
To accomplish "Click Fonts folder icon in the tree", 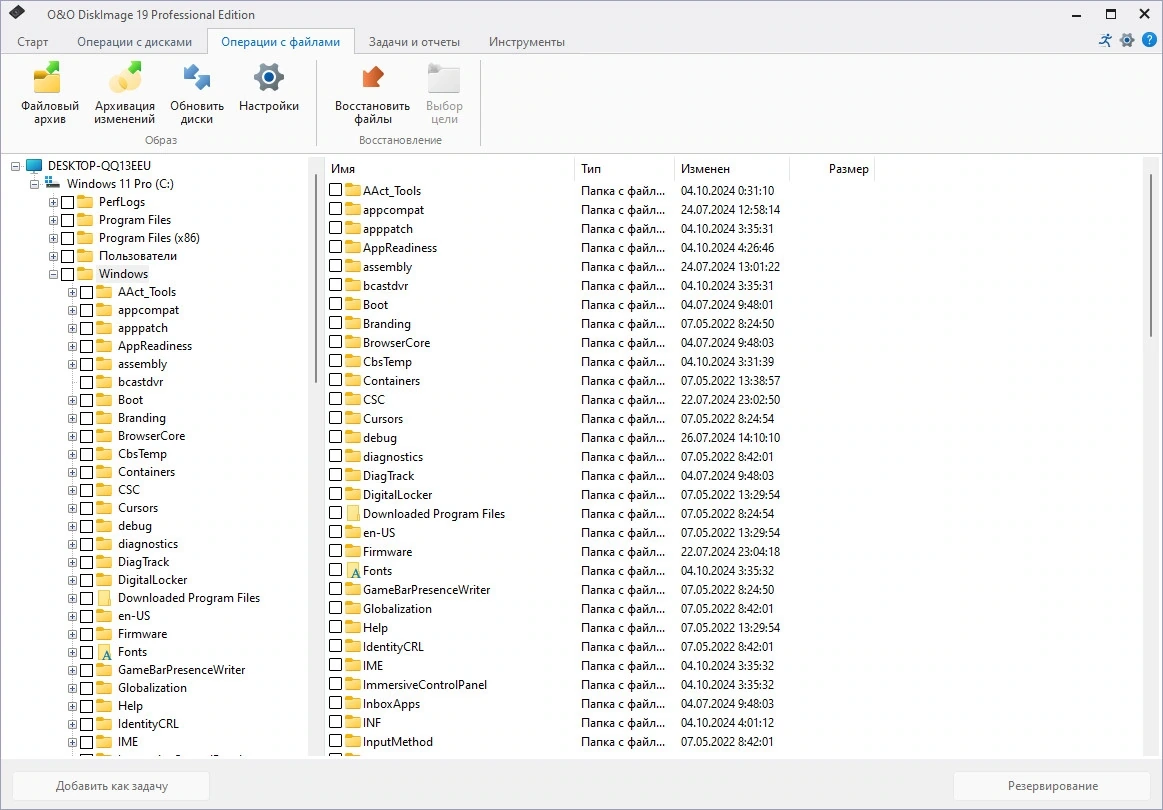I will click(x=105, y=652).
